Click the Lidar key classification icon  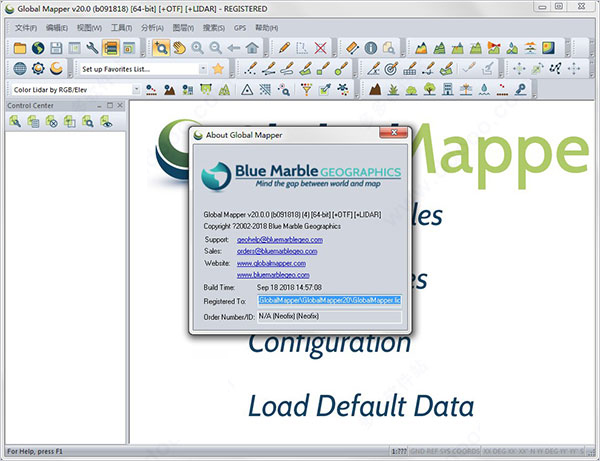[521, 90]
